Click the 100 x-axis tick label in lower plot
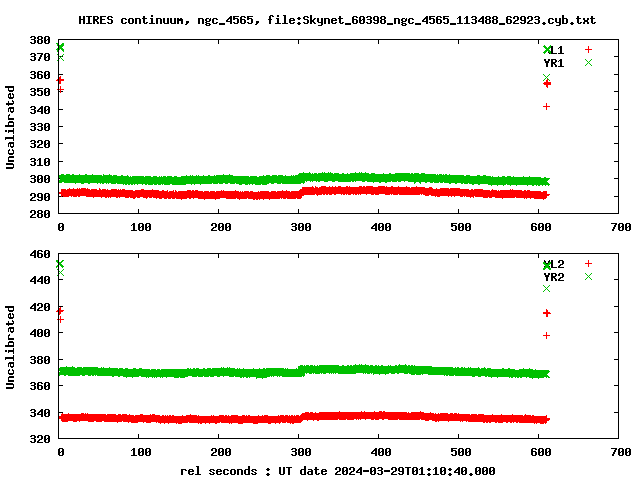 point(141,452)
